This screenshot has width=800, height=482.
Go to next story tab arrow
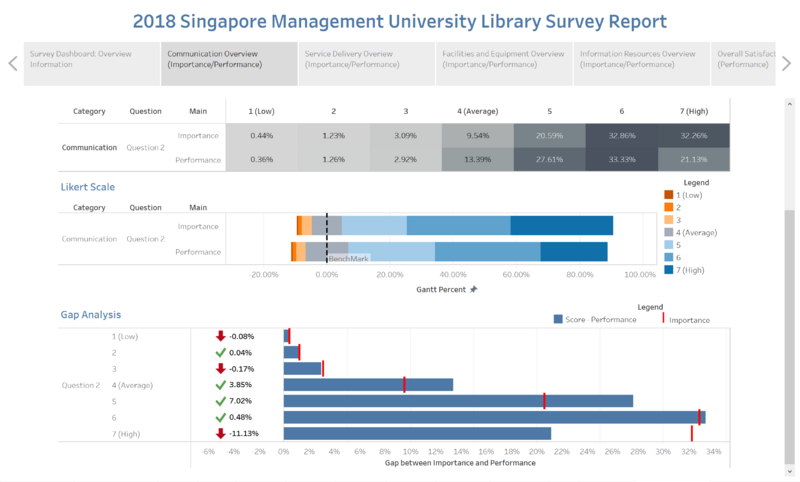(786, 64)
